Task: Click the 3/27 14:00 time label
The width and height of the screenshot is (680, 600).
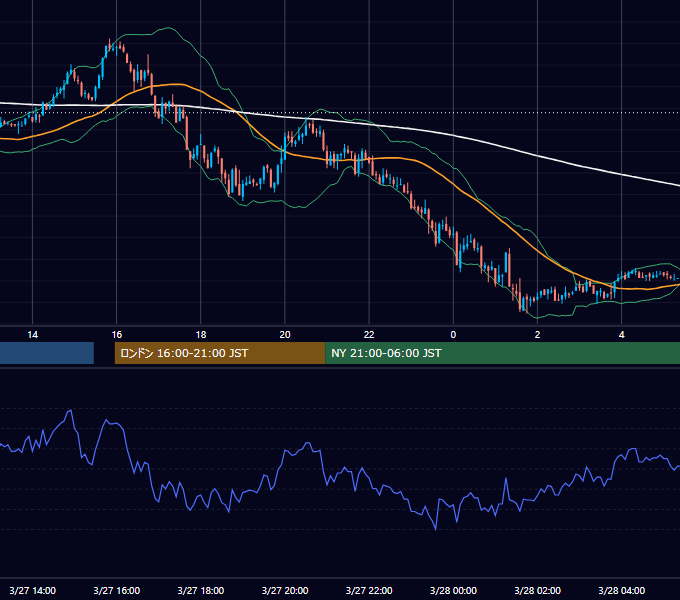Action: pos(33,590)
